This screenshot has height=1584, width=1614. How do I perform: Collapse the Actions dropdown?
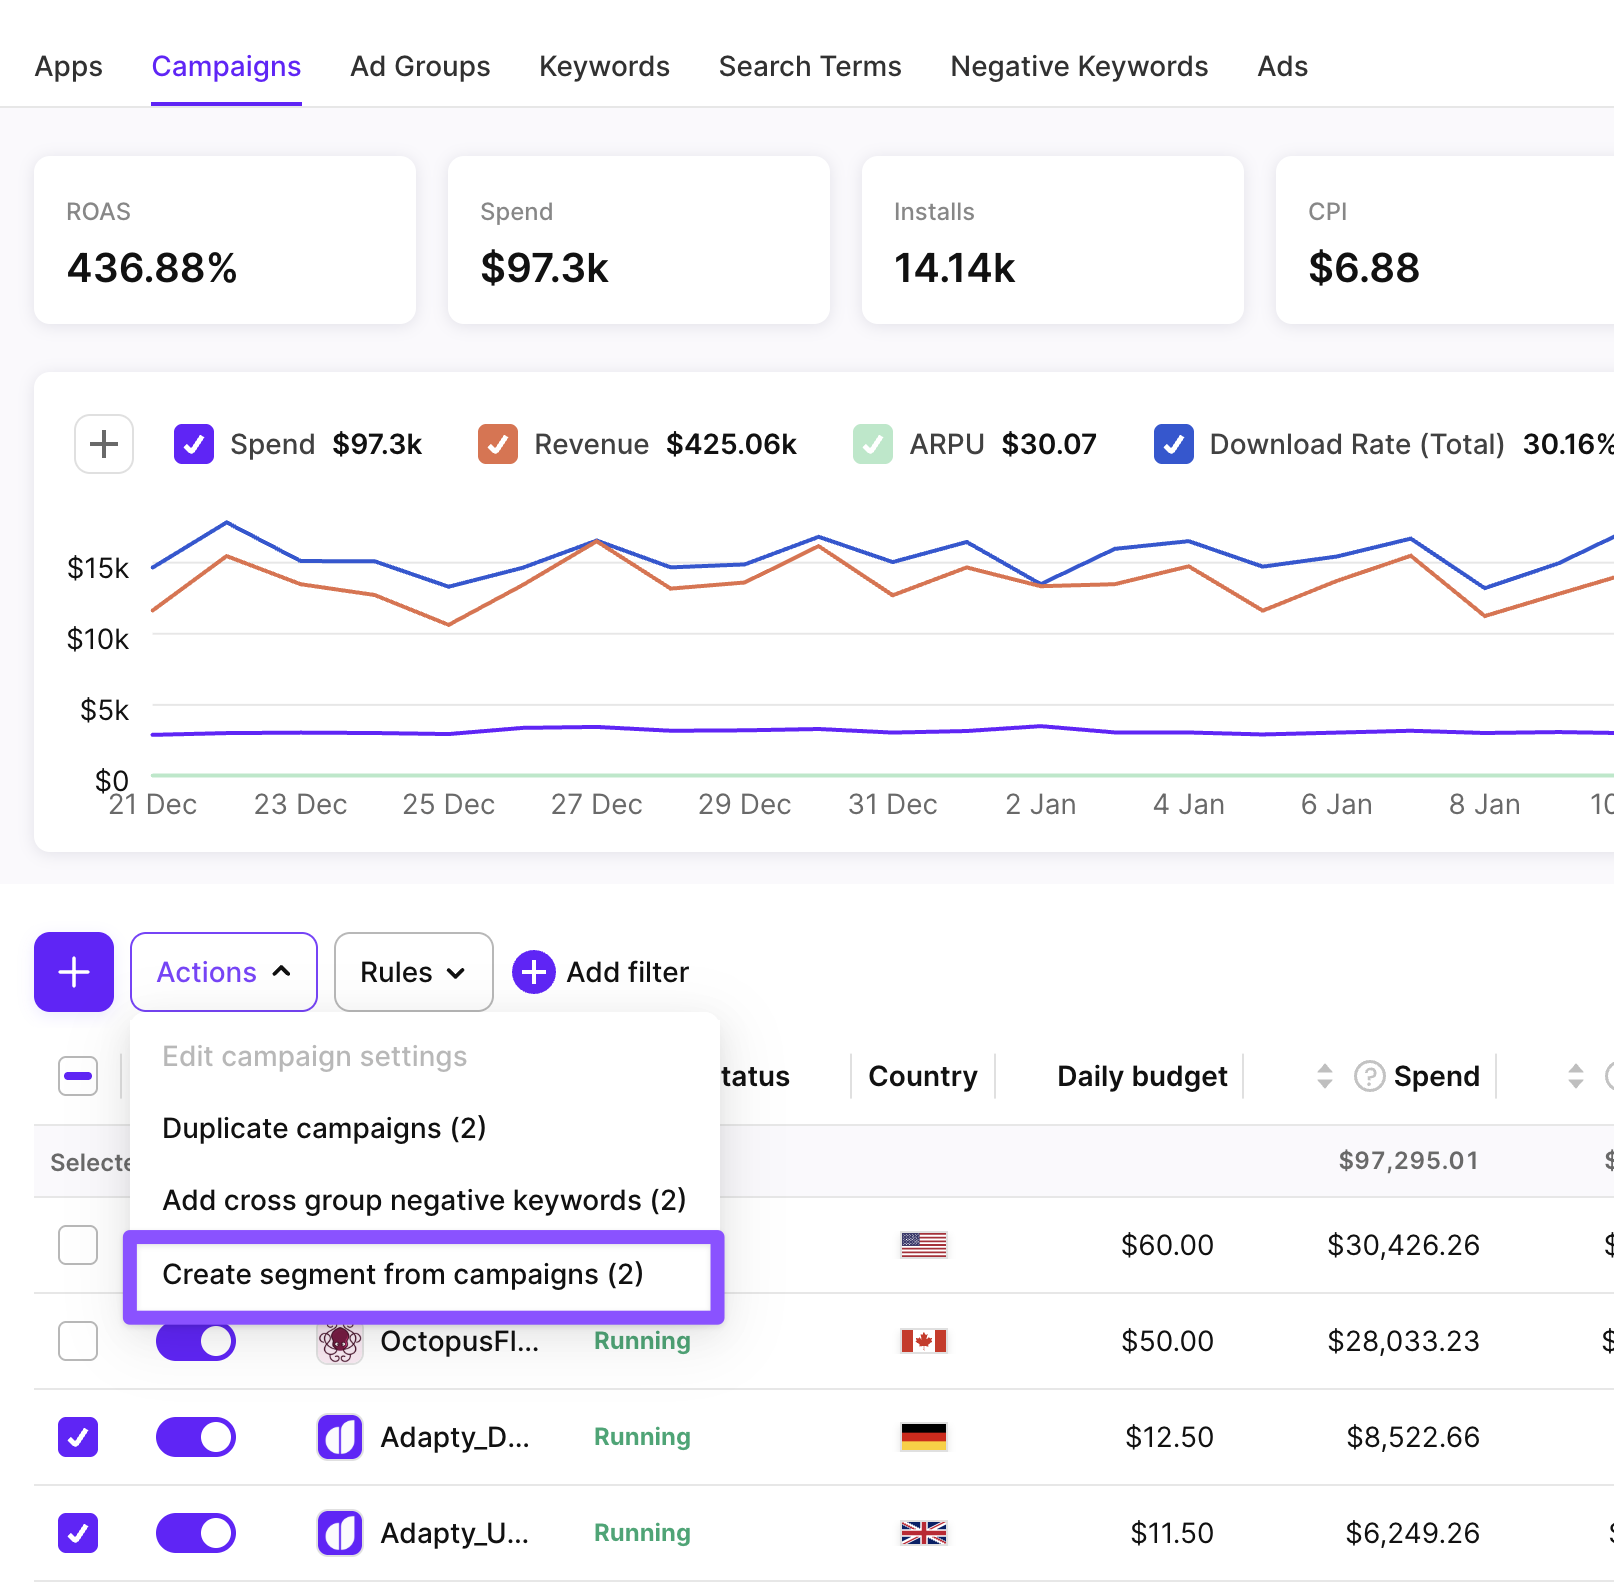click(223, 972)
